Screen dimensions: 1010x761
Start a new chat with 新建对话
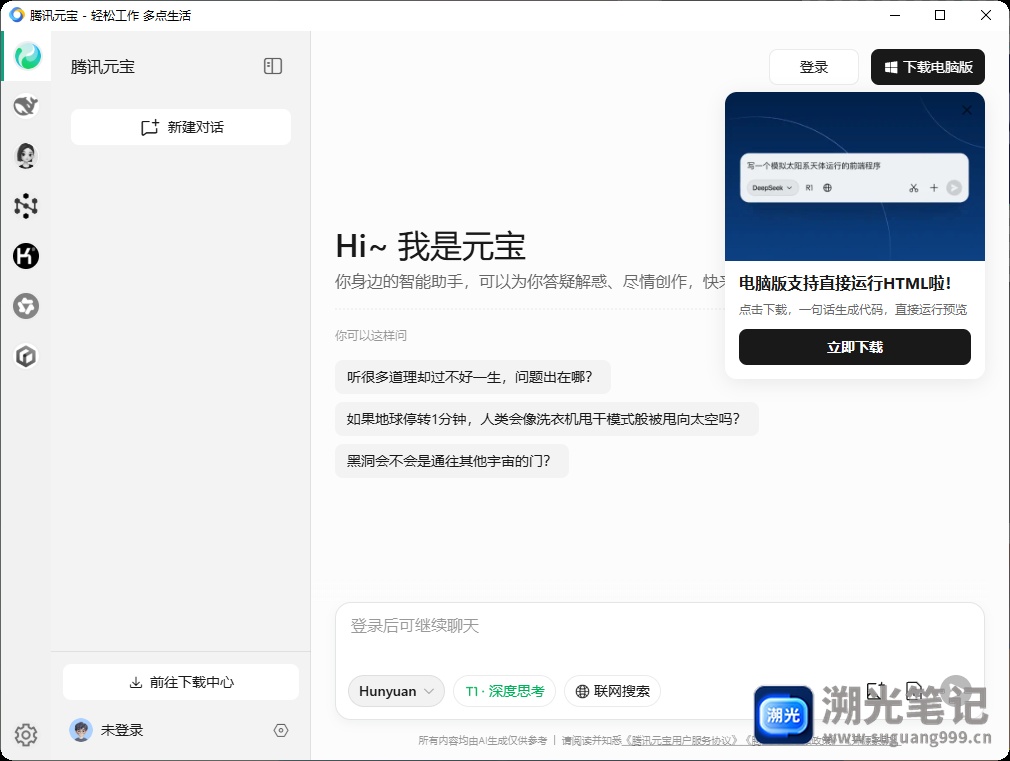click(x=181, y=127)
